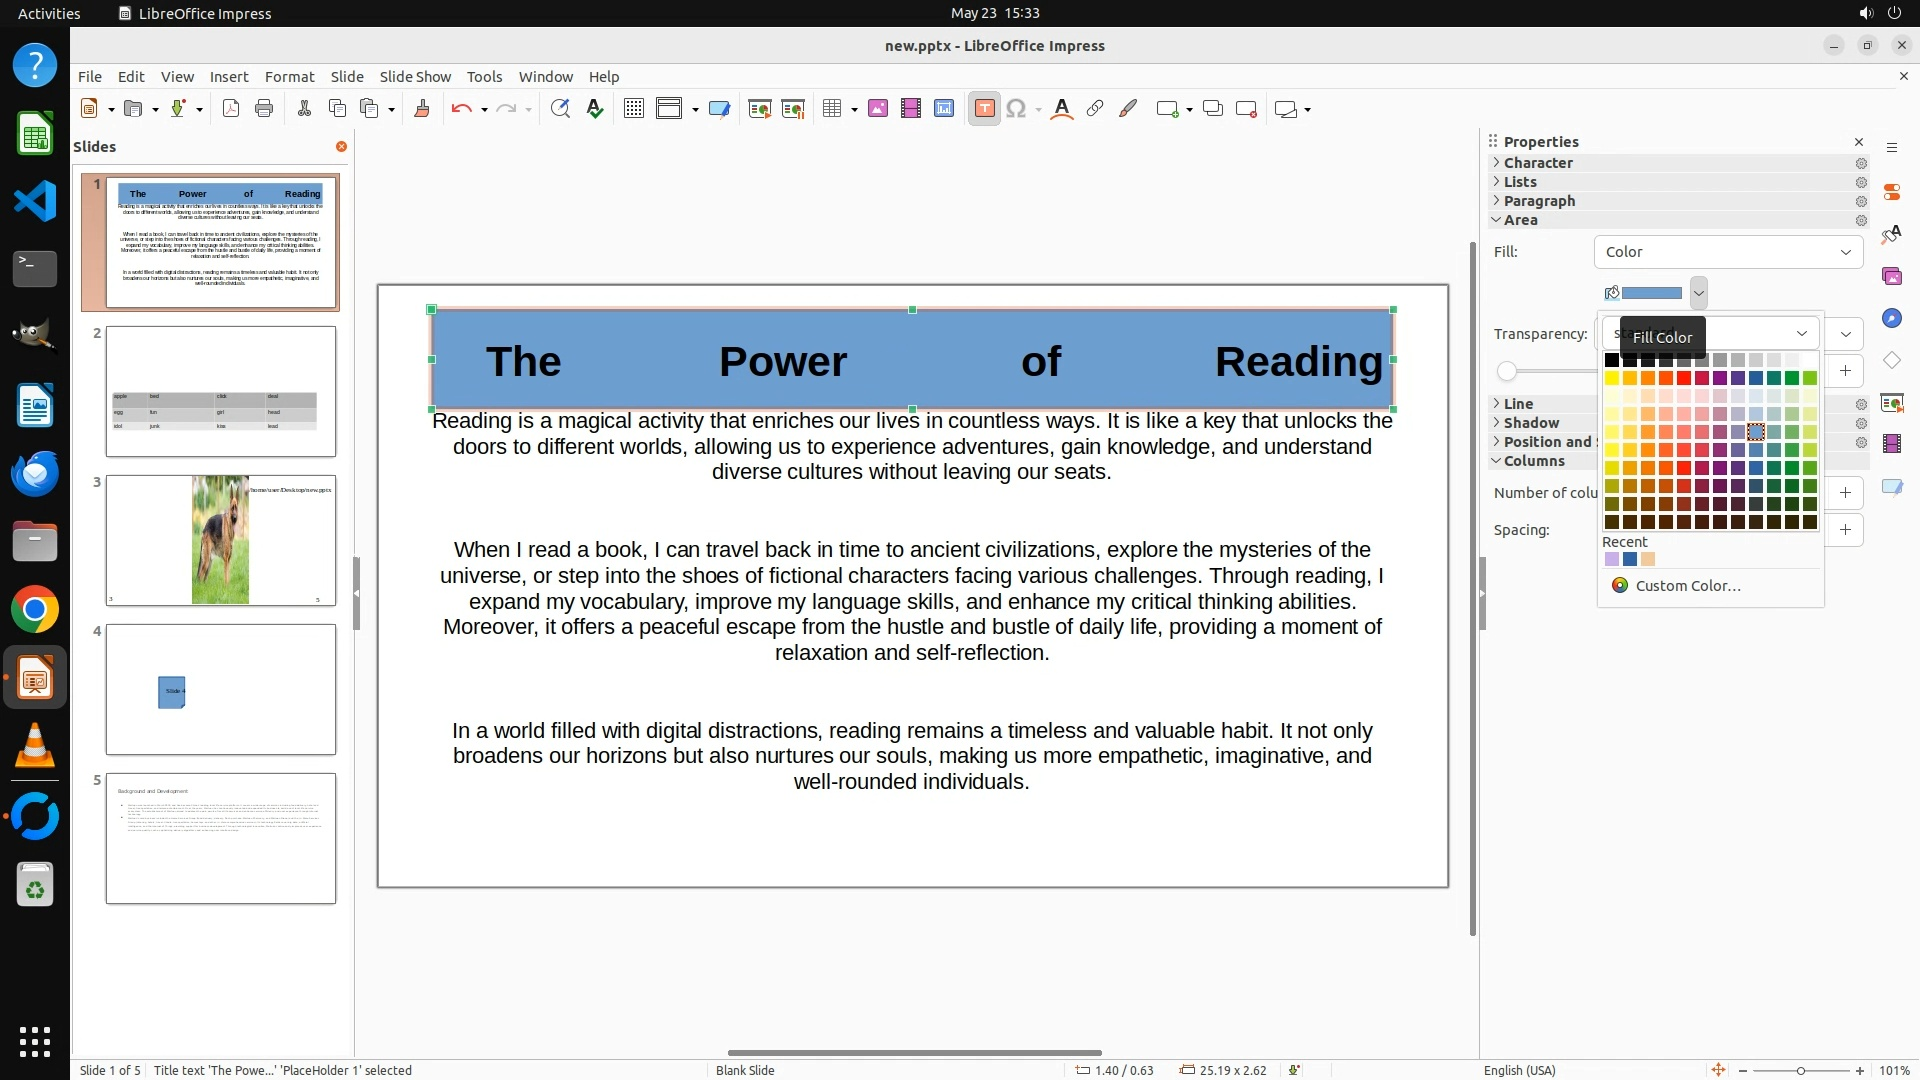Open the Fill type Color dropdown
Viewport: 1920px width, 1080px height.
click(x=1728, y=252)
